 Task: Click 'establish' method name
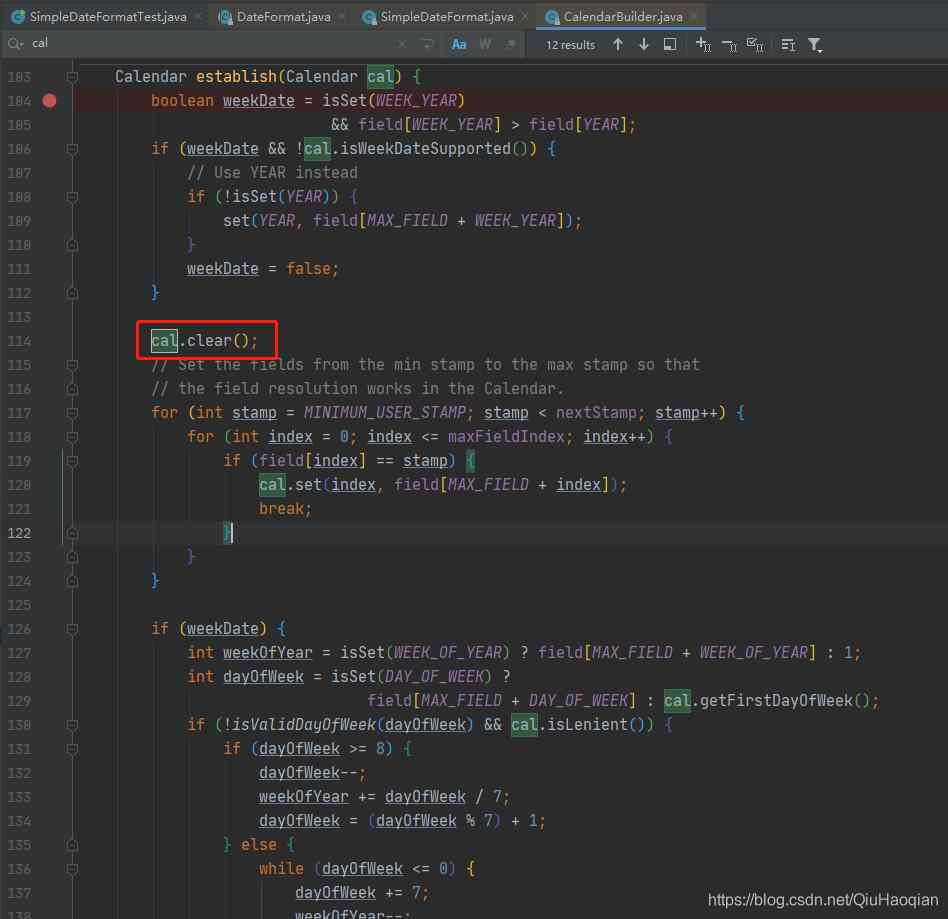[x=236, y=77]
